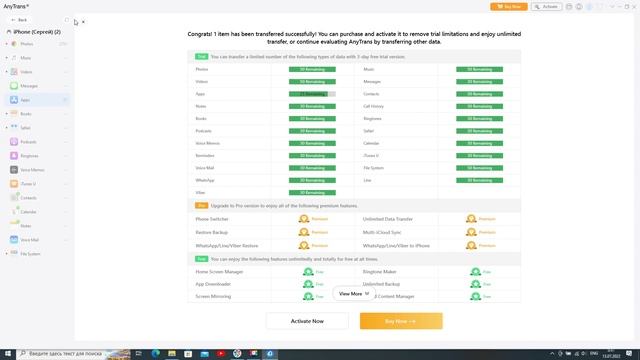The height and width of the screenshot is (360, 640).
Task: Select the green Messages icon
Action: 14,86
